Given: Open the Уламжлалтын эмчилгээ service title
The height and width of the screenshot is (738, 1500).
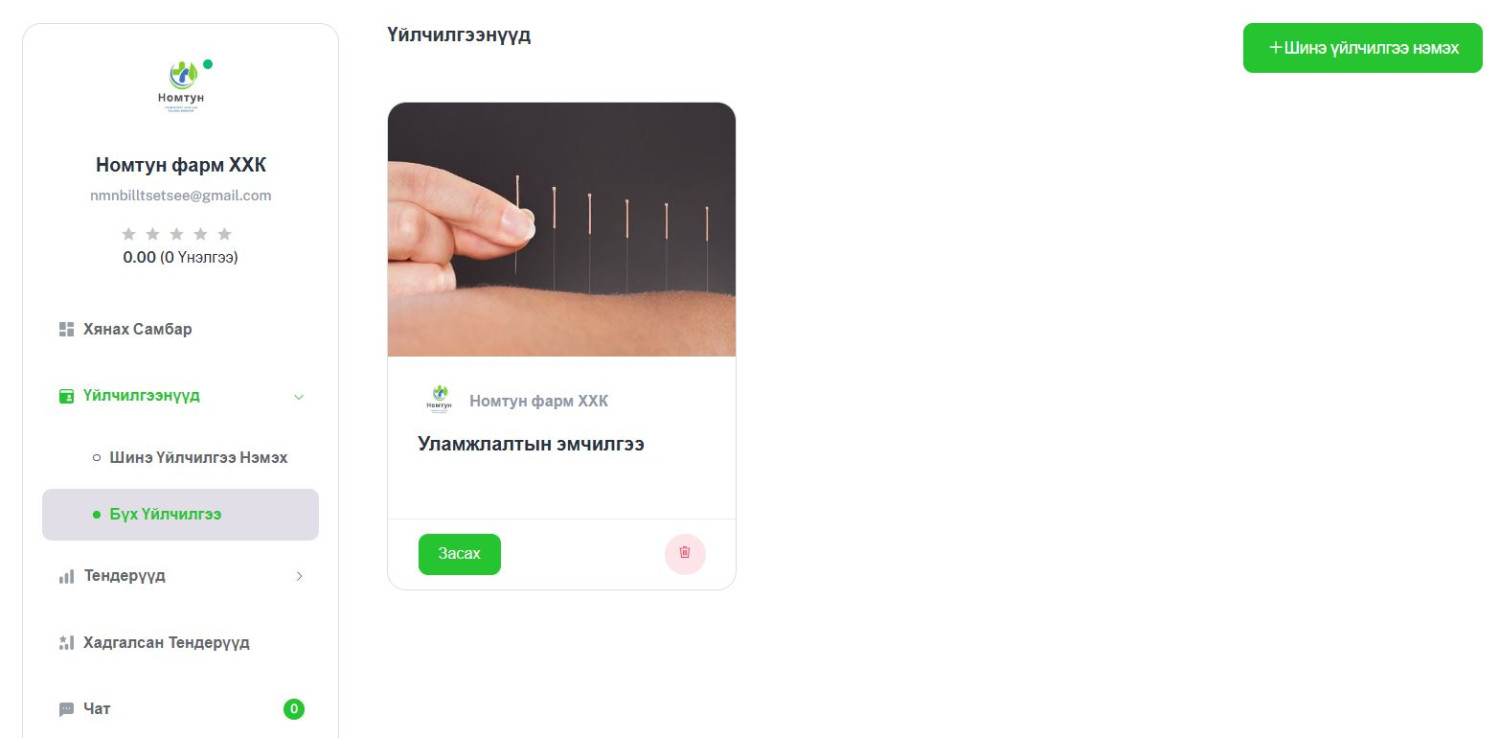Looking at the screenshot, I should pyautogui.click(x=531, y=444).
